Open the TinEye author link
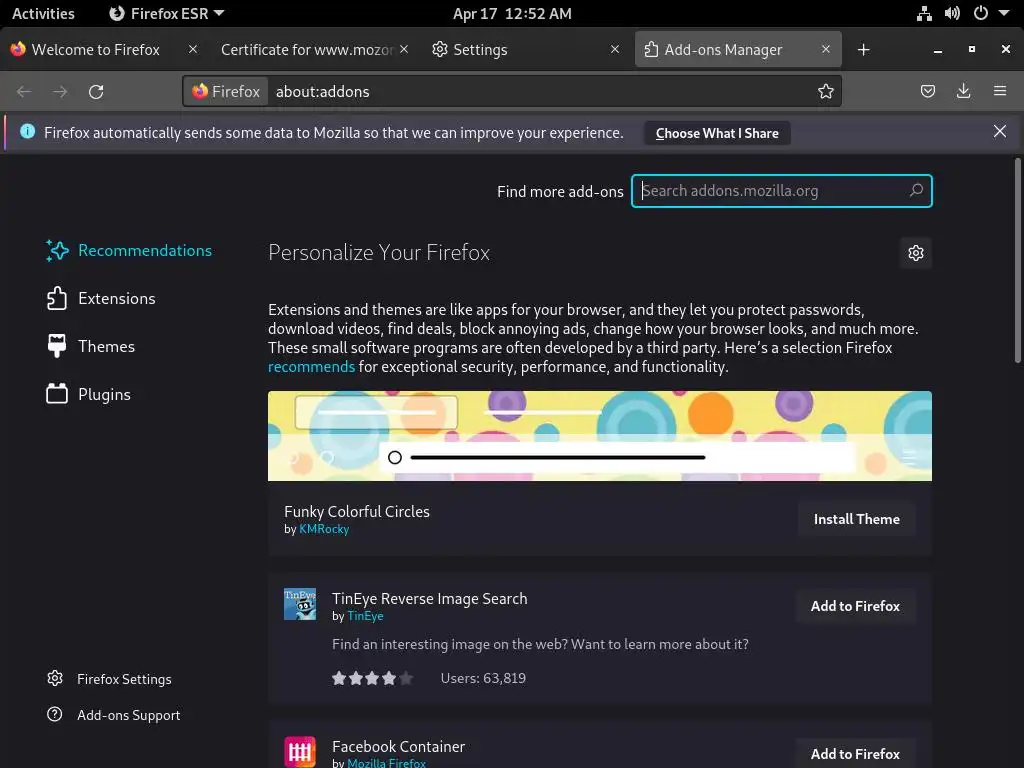This screenshot has height=768, width=1024. click(x=365, y=616)
